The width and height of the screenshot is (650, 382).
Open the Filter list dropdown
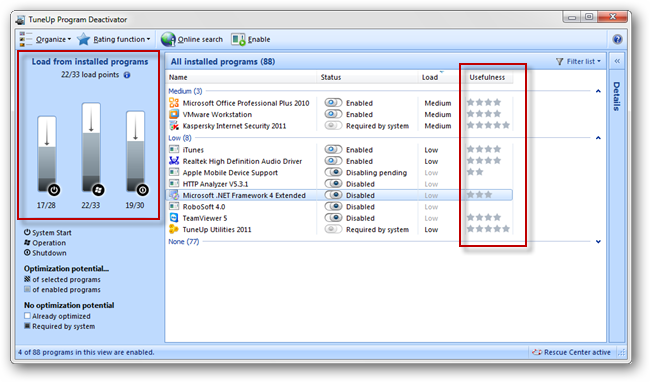[578, 61]
